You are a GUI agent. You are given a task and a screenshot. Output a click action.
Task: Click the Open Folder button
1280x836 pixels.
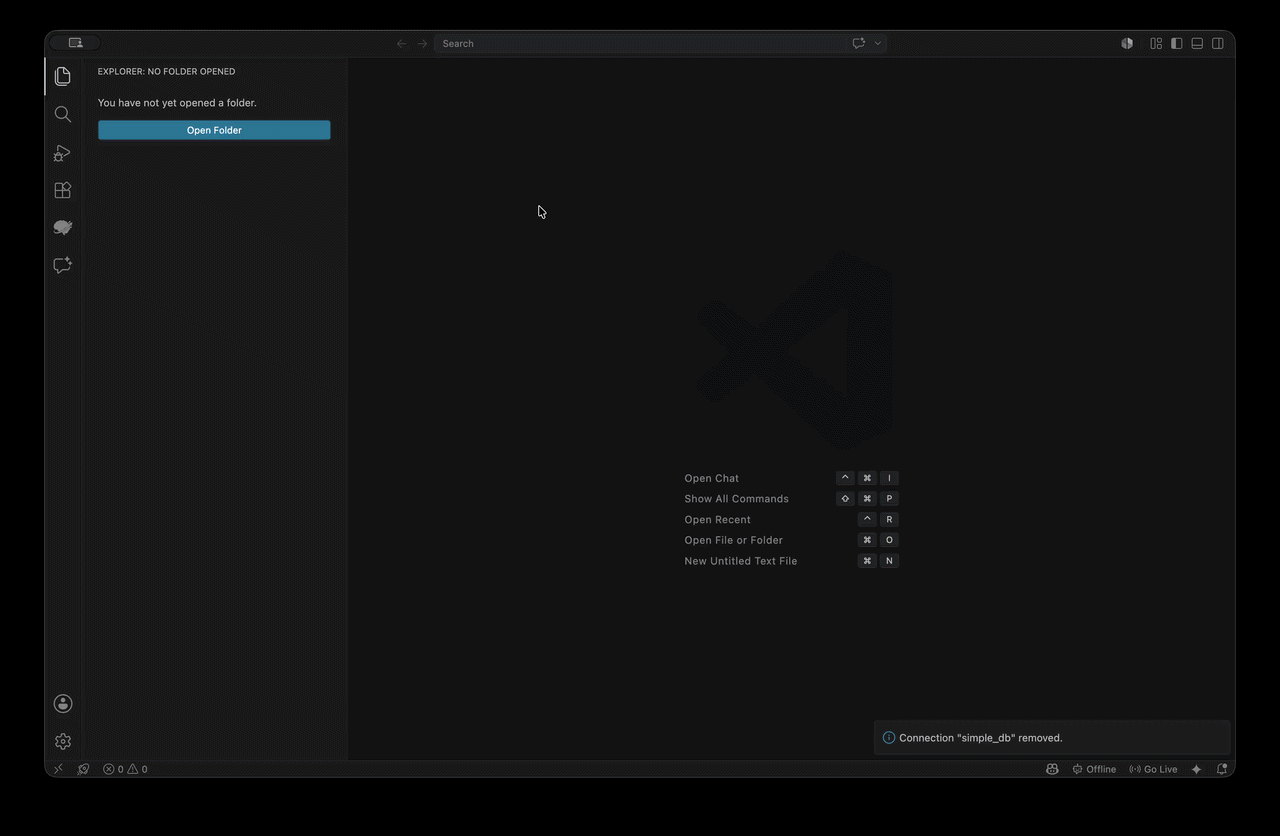(214, 130)
